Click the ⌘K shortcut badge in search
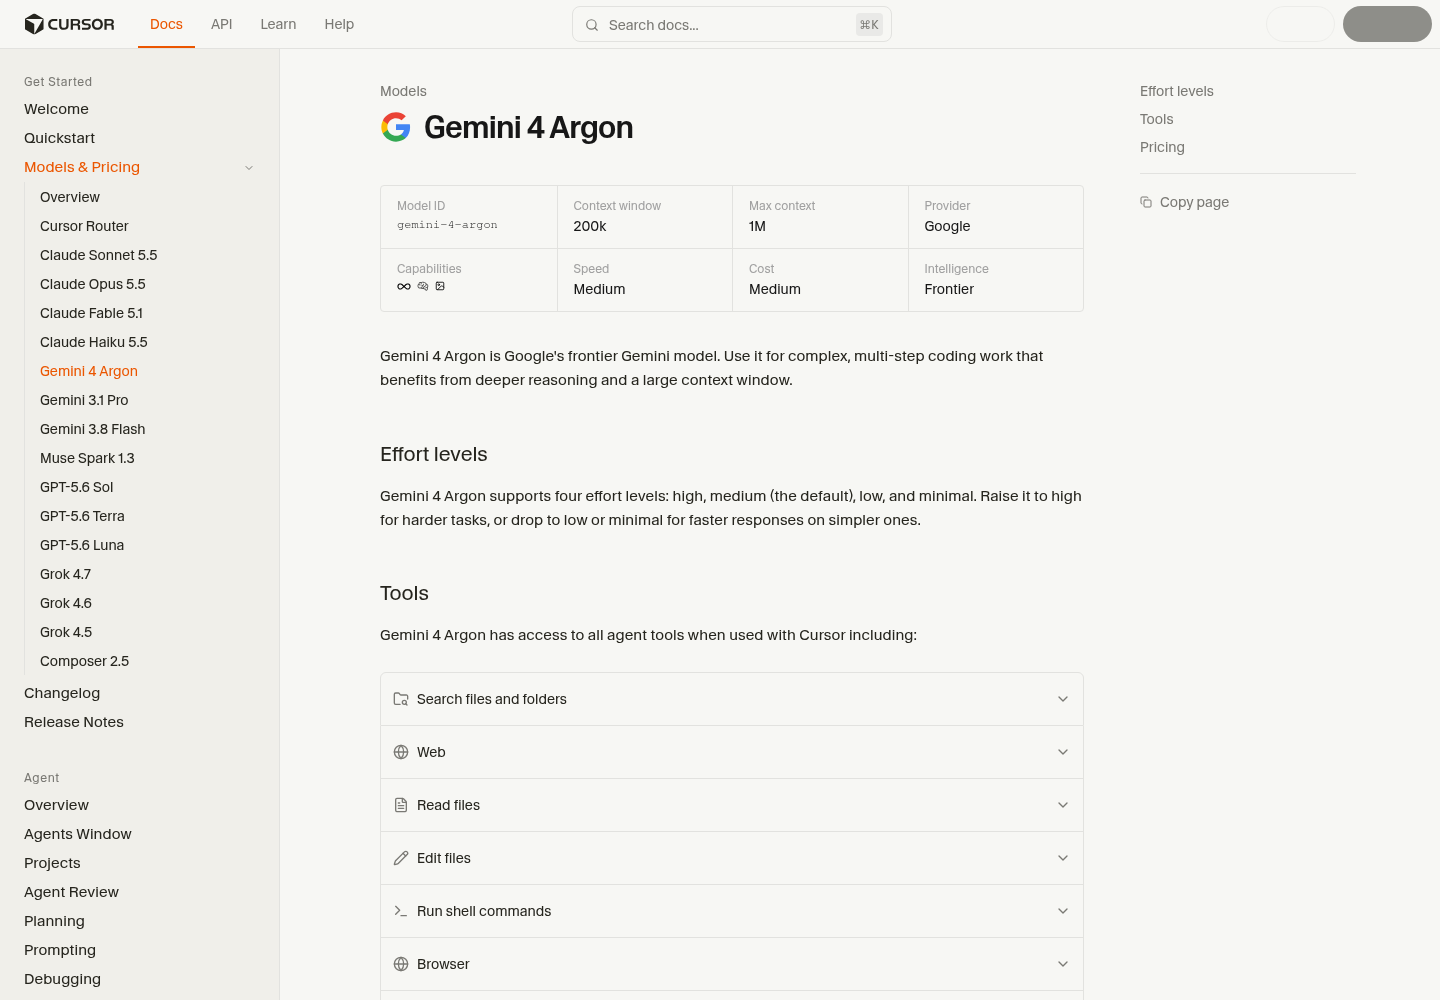The height and width of the screenshot is (1000, 1440). point(869,25)
